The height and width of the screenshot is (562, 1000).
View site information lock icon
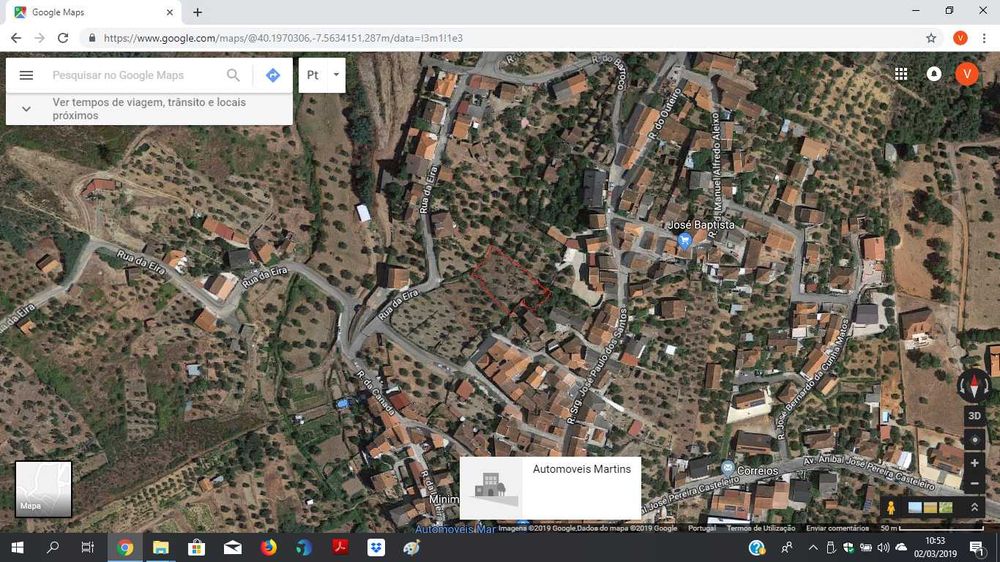coord(92,38)
